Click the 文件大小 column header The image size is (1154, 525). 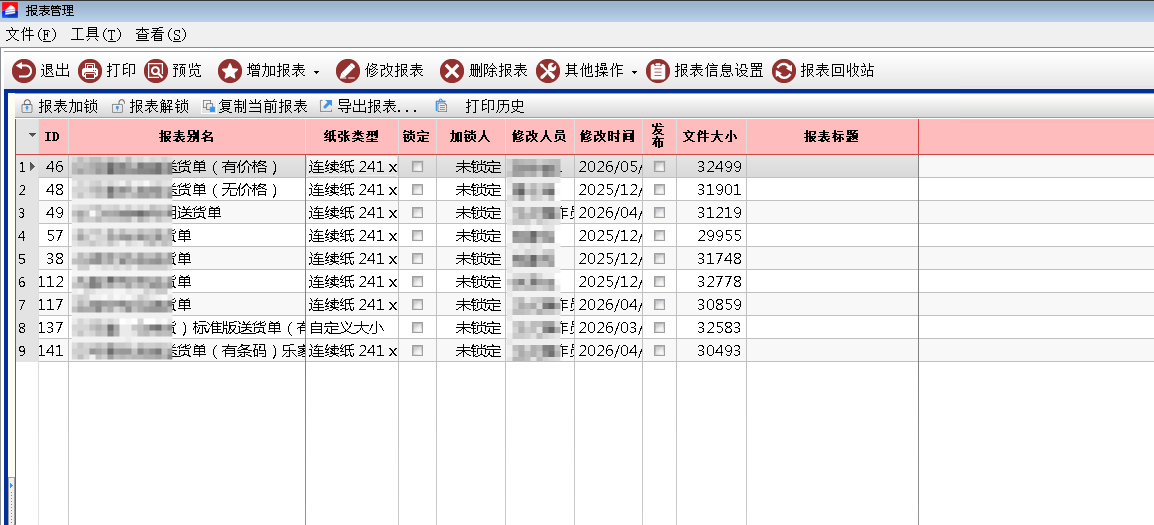(x=711, y=136)
